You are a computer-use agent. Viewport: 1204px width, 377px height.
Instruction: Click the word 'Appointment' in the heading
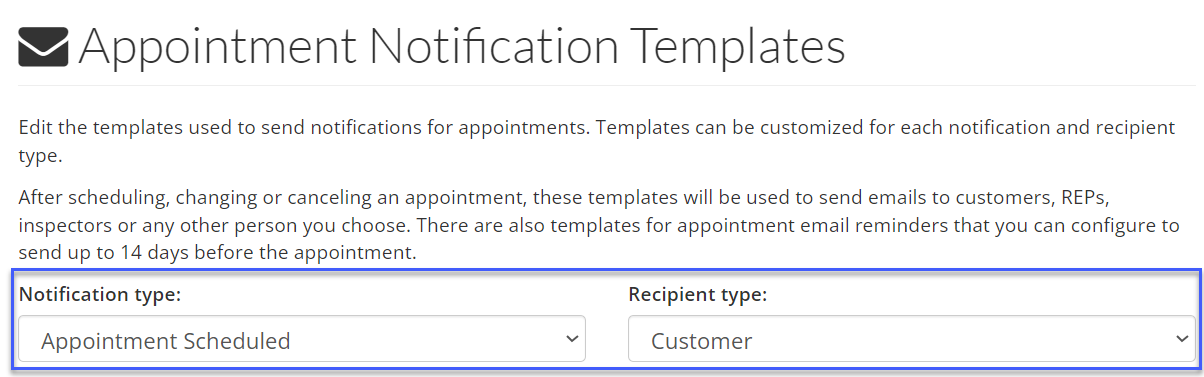click(x=217, y=47)
